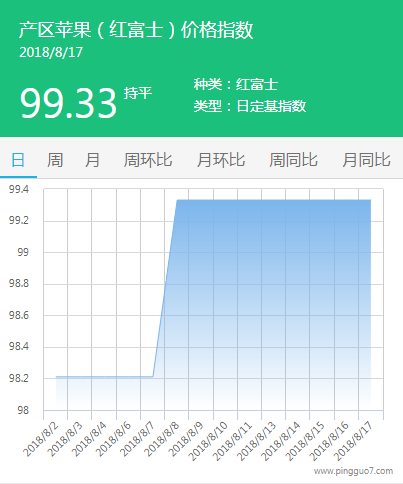Screen dimensions: 403x484
Task: Click the x-axis date 2018/8/17
Action: 353,441
